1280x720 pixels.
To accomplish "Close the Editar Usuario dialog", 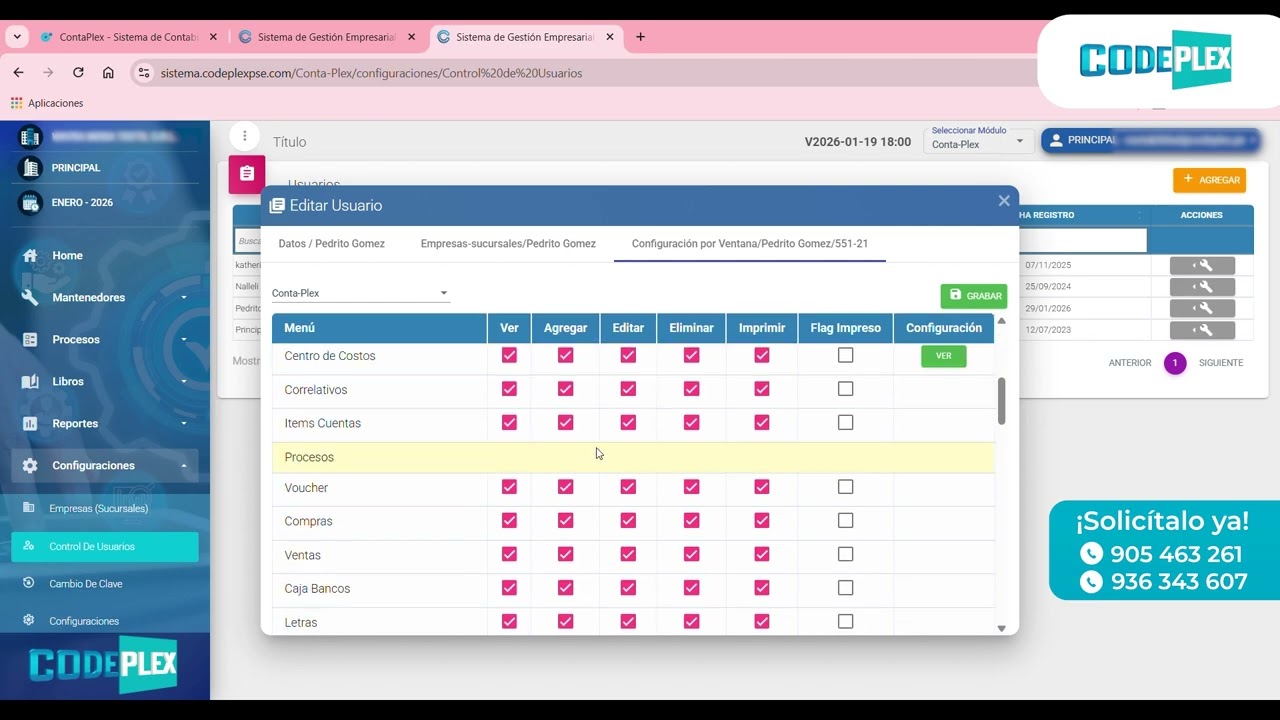I will point(1004,201).
